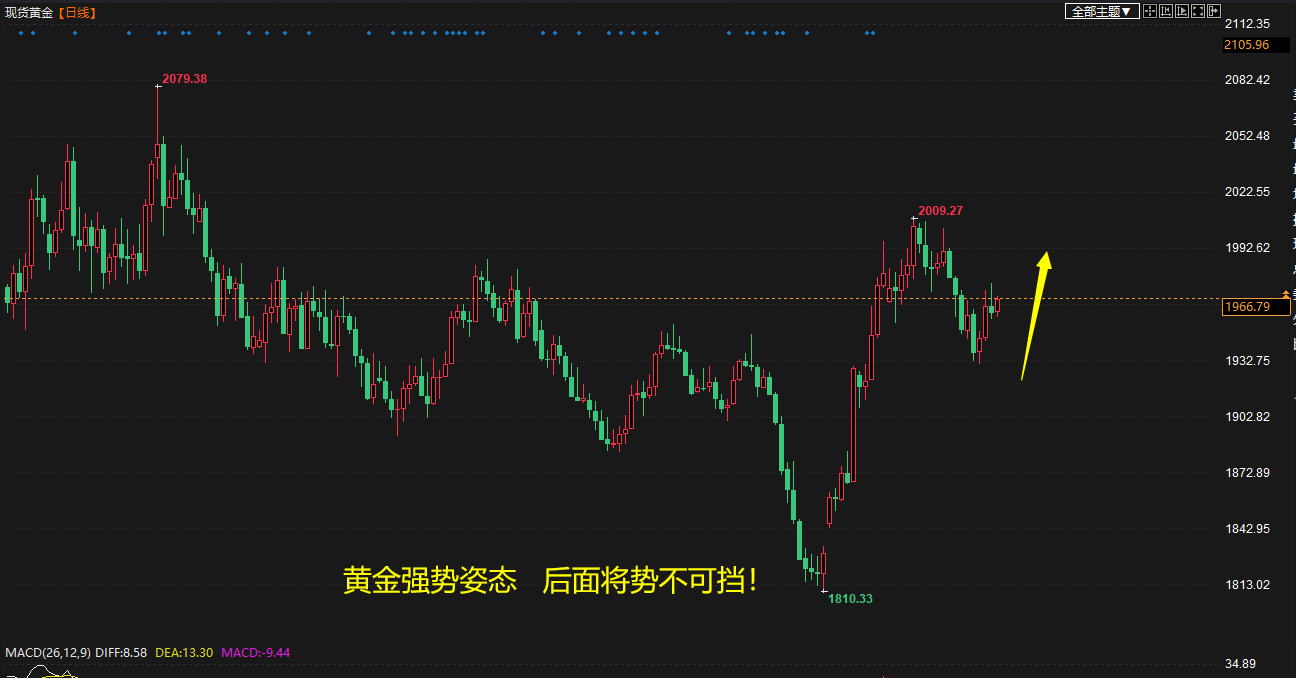The height and width of the screenshot is (678, 1296).
Task: Open the 全部主题 dropdown
Action: pyautogui.click(x=1102, y=11)
